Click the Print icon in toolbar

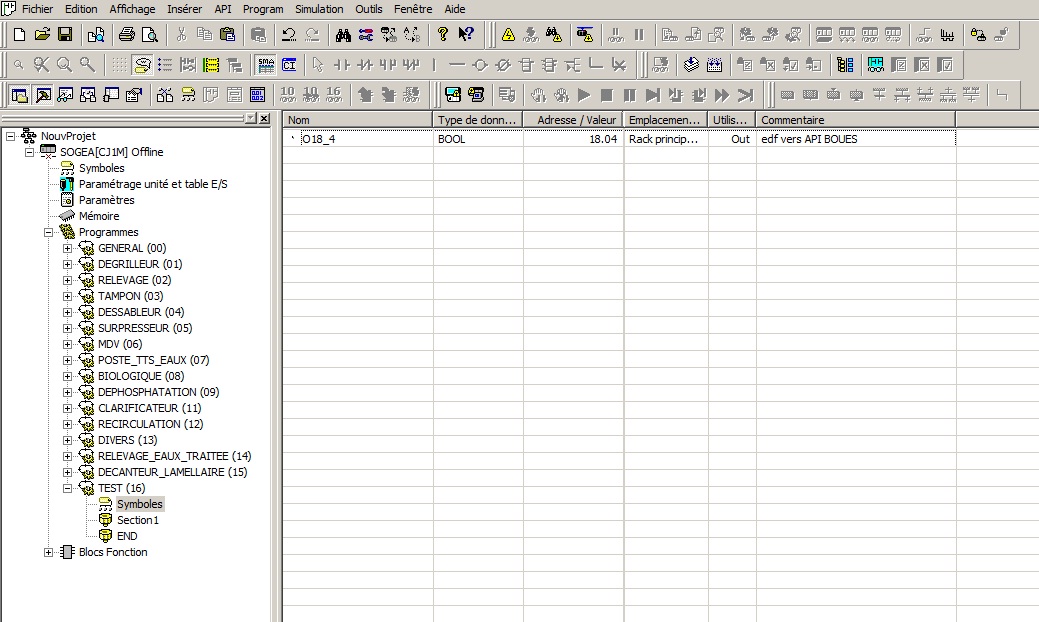(127, 35)
